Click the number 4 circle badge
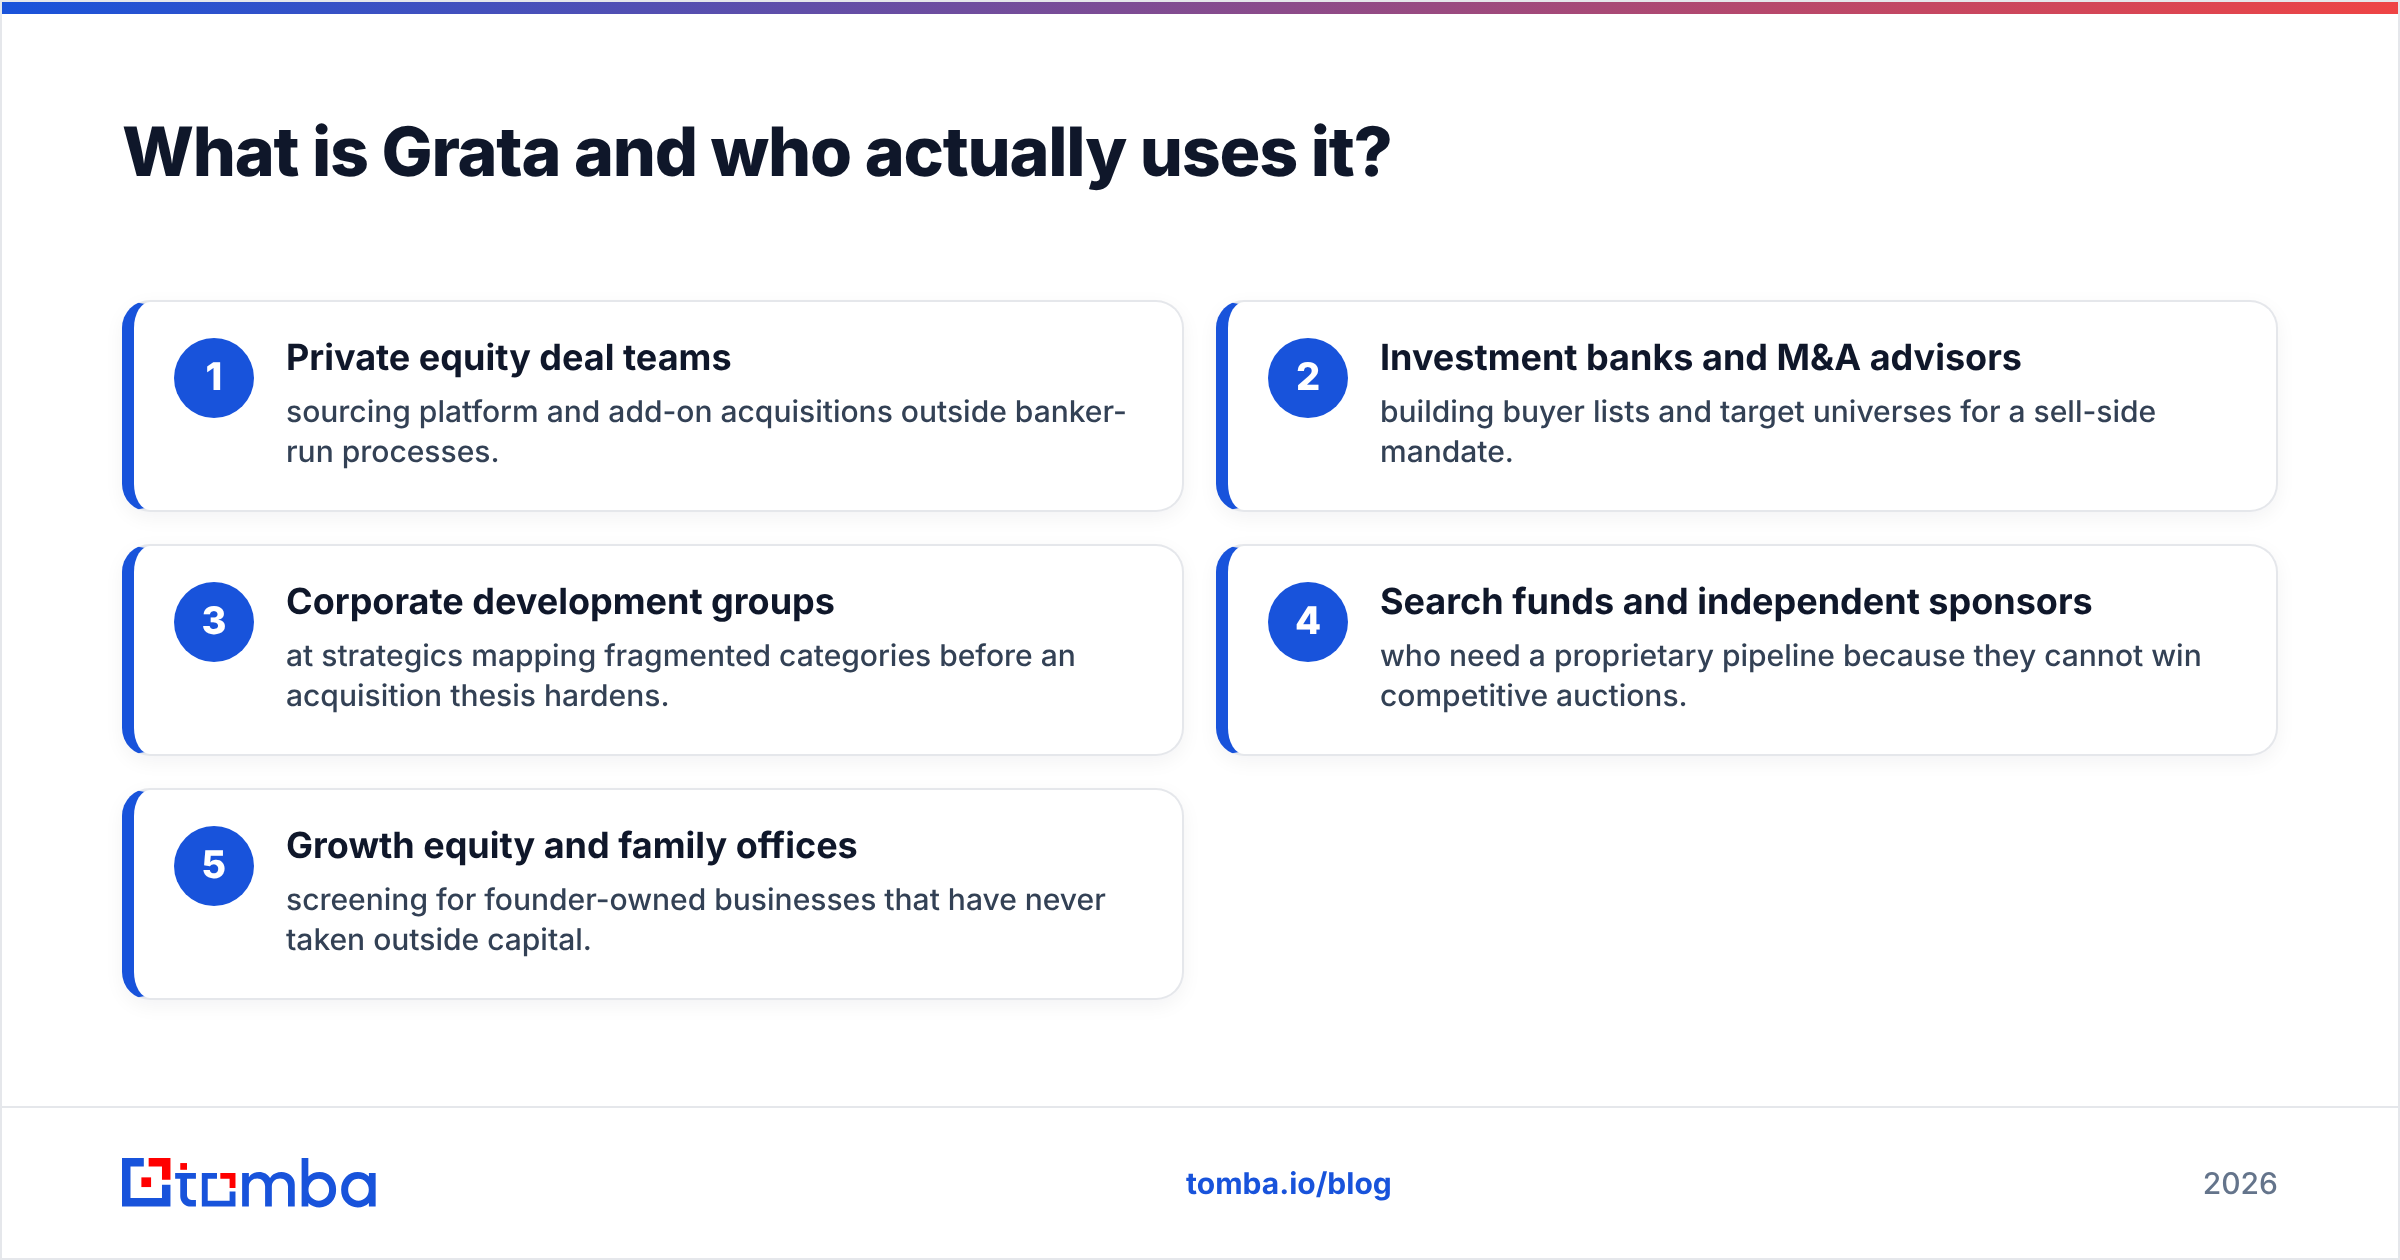 (x=1308, y=622)
